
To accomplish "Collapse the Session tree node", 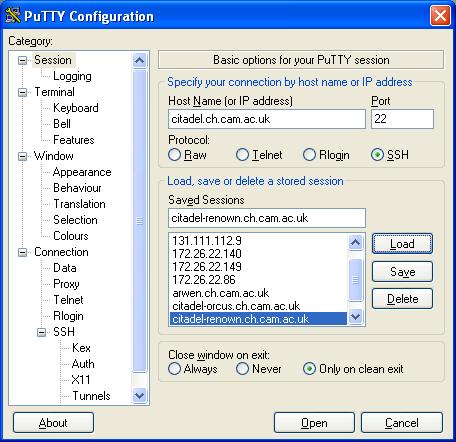I will point(23,60).
